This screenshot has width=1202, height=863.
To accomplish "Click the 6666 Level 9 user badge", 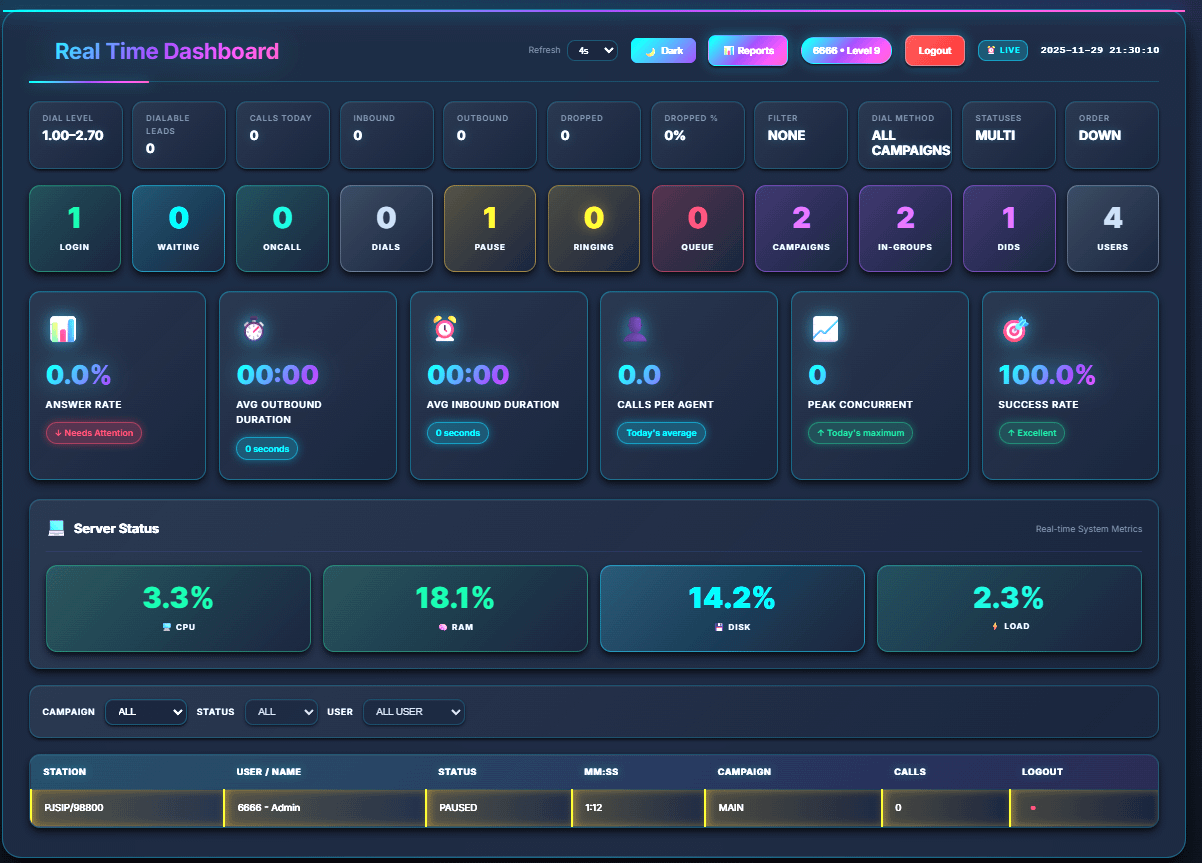I will tap(846, 49).
